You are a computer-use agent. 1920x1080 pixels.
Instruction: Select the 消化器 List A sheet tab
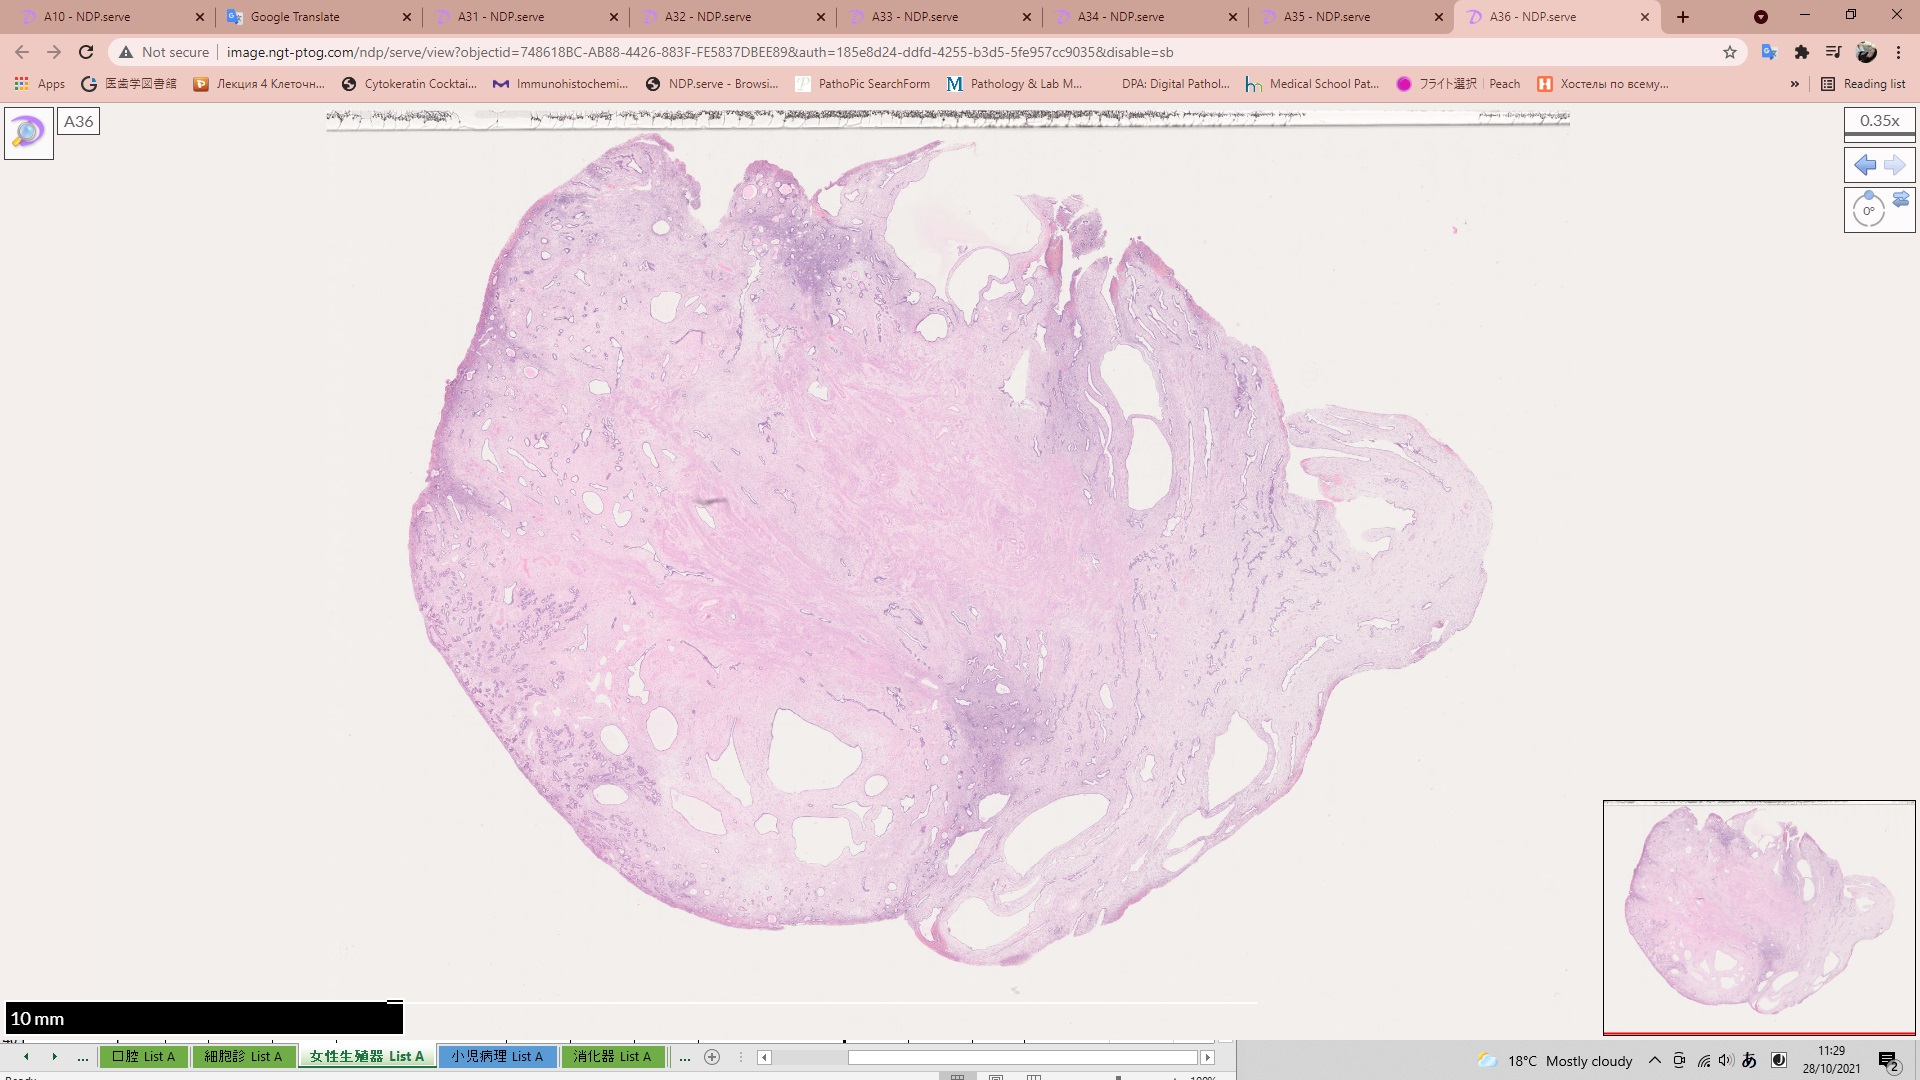(612, 1056)
